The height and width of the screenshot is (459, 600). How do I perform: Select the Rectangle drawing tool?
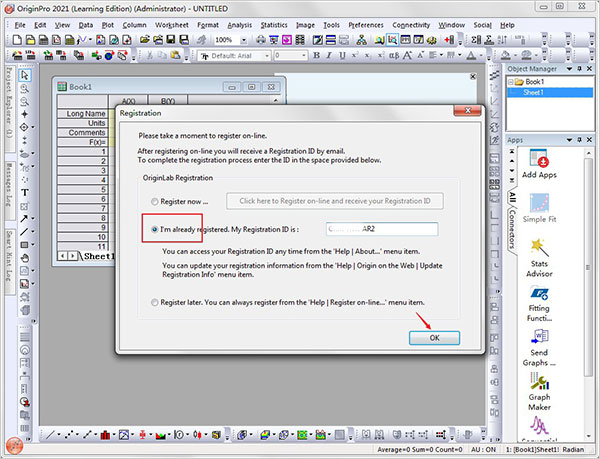[24, 244]
